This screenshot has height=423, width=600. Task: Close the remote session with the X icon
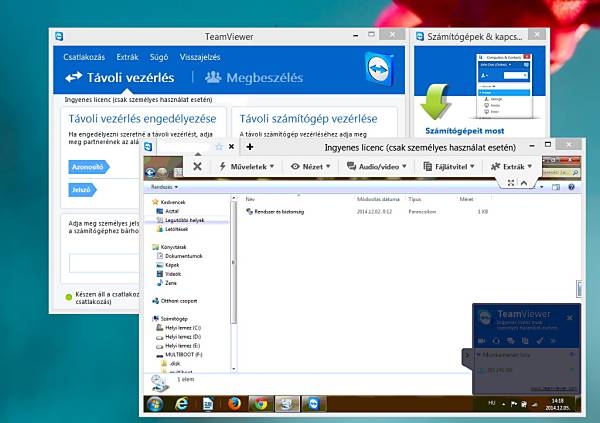tap(198, 166)
